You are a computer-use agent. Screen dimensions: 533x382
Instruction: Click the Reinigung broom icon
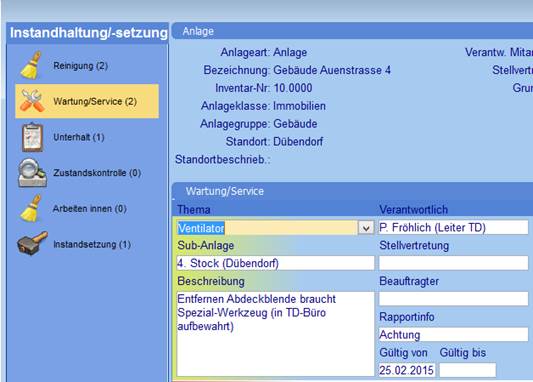[31, 66]
